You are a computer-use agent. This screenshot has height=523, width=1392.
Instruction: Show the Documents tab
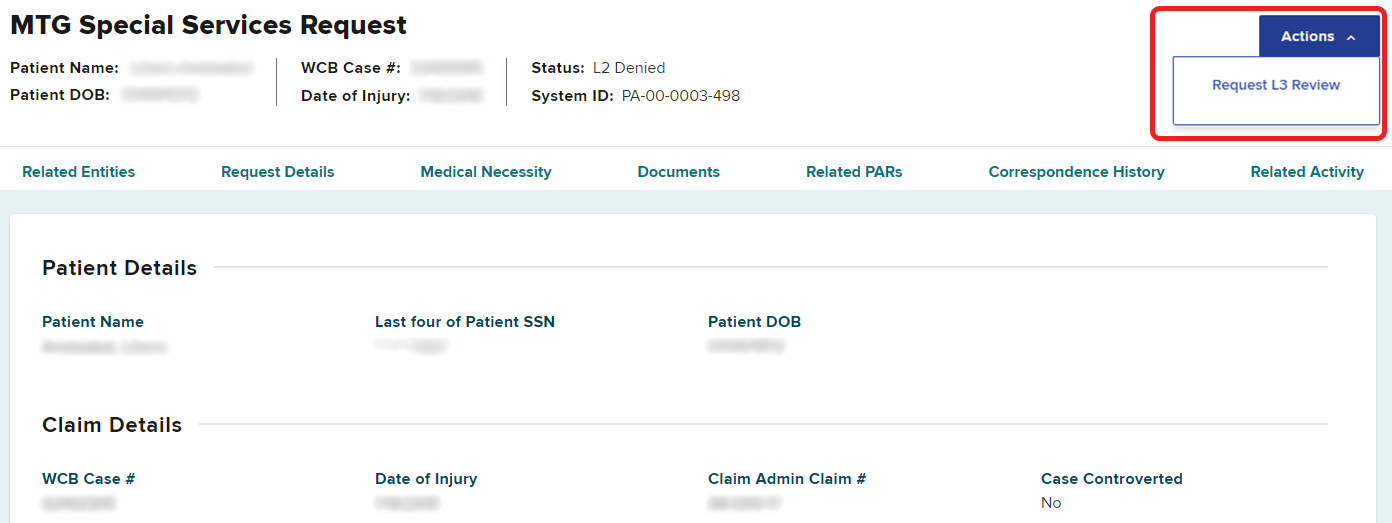click(678, 172)
